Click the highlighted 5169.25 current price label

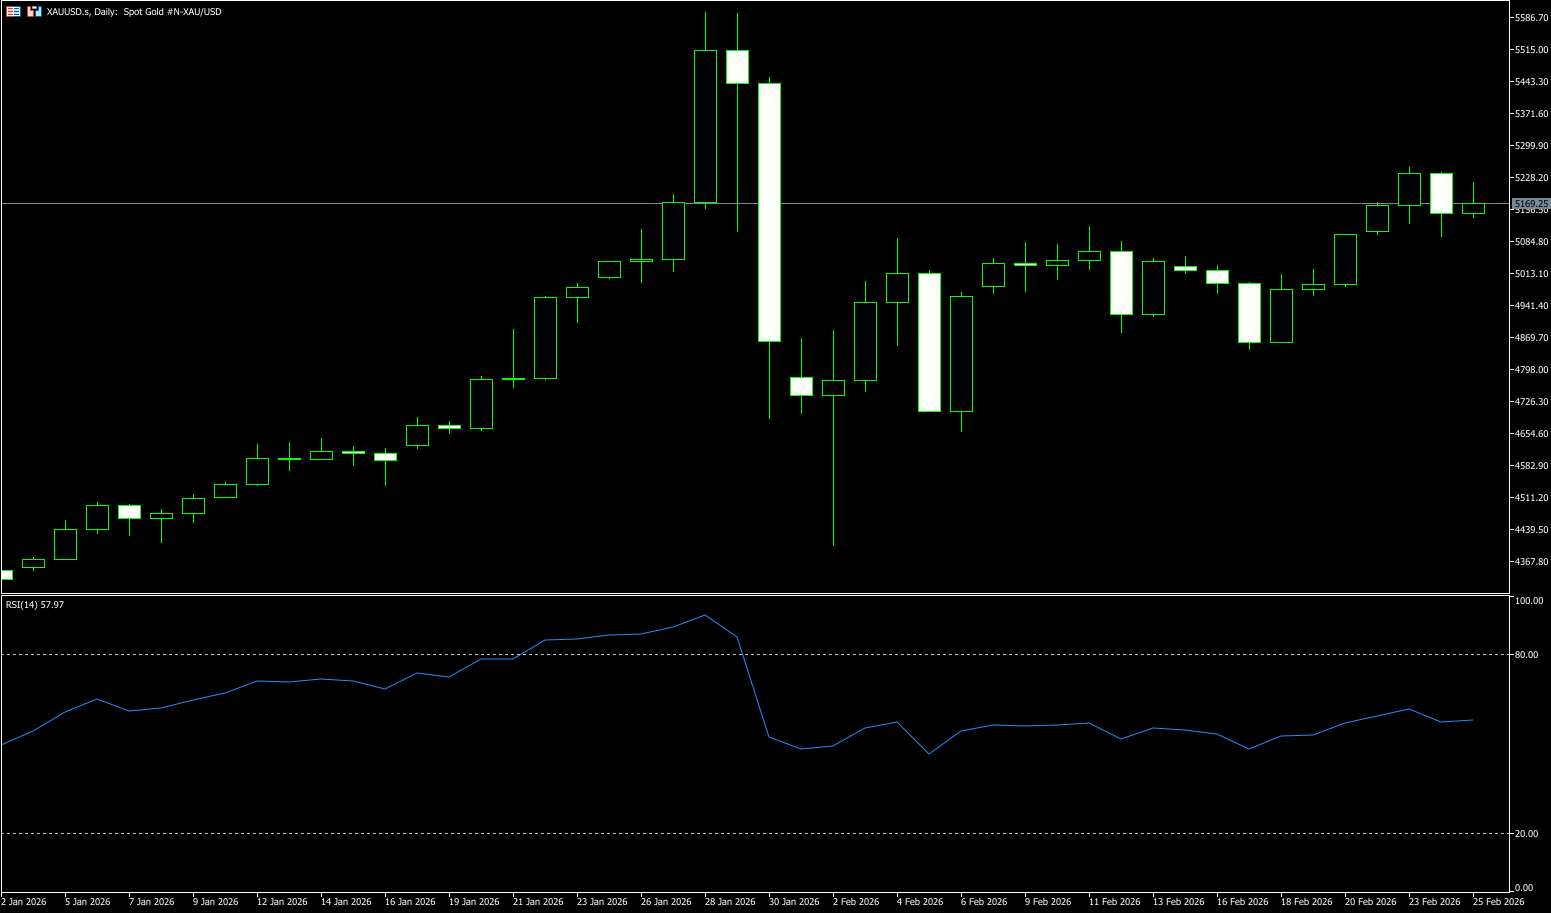(x=1530, y=203)
